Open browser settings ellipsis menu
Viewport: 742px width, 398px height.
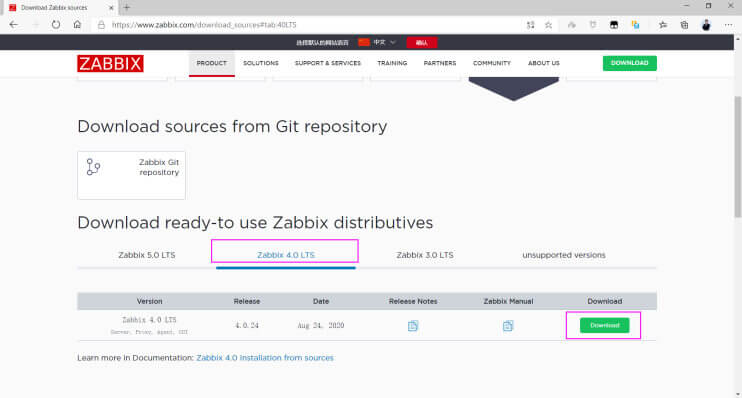[728, 25]
